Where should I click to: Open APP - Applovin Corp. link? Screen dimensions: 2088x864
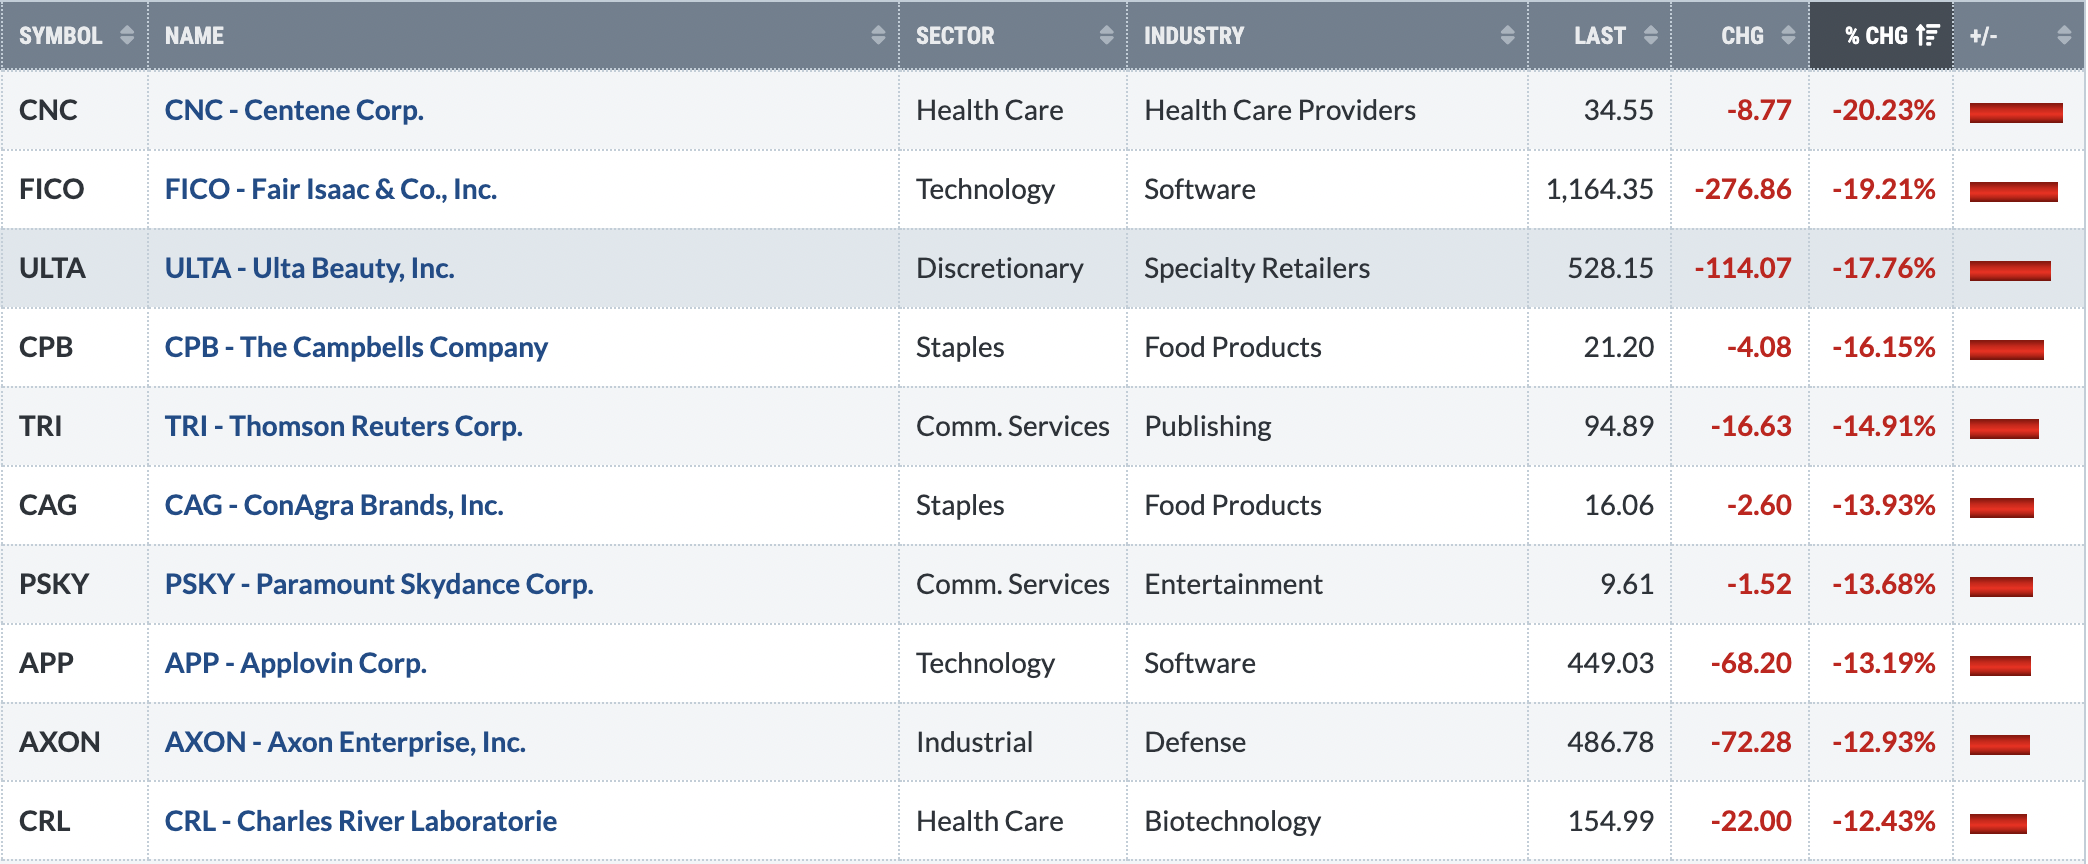[296, 663]
